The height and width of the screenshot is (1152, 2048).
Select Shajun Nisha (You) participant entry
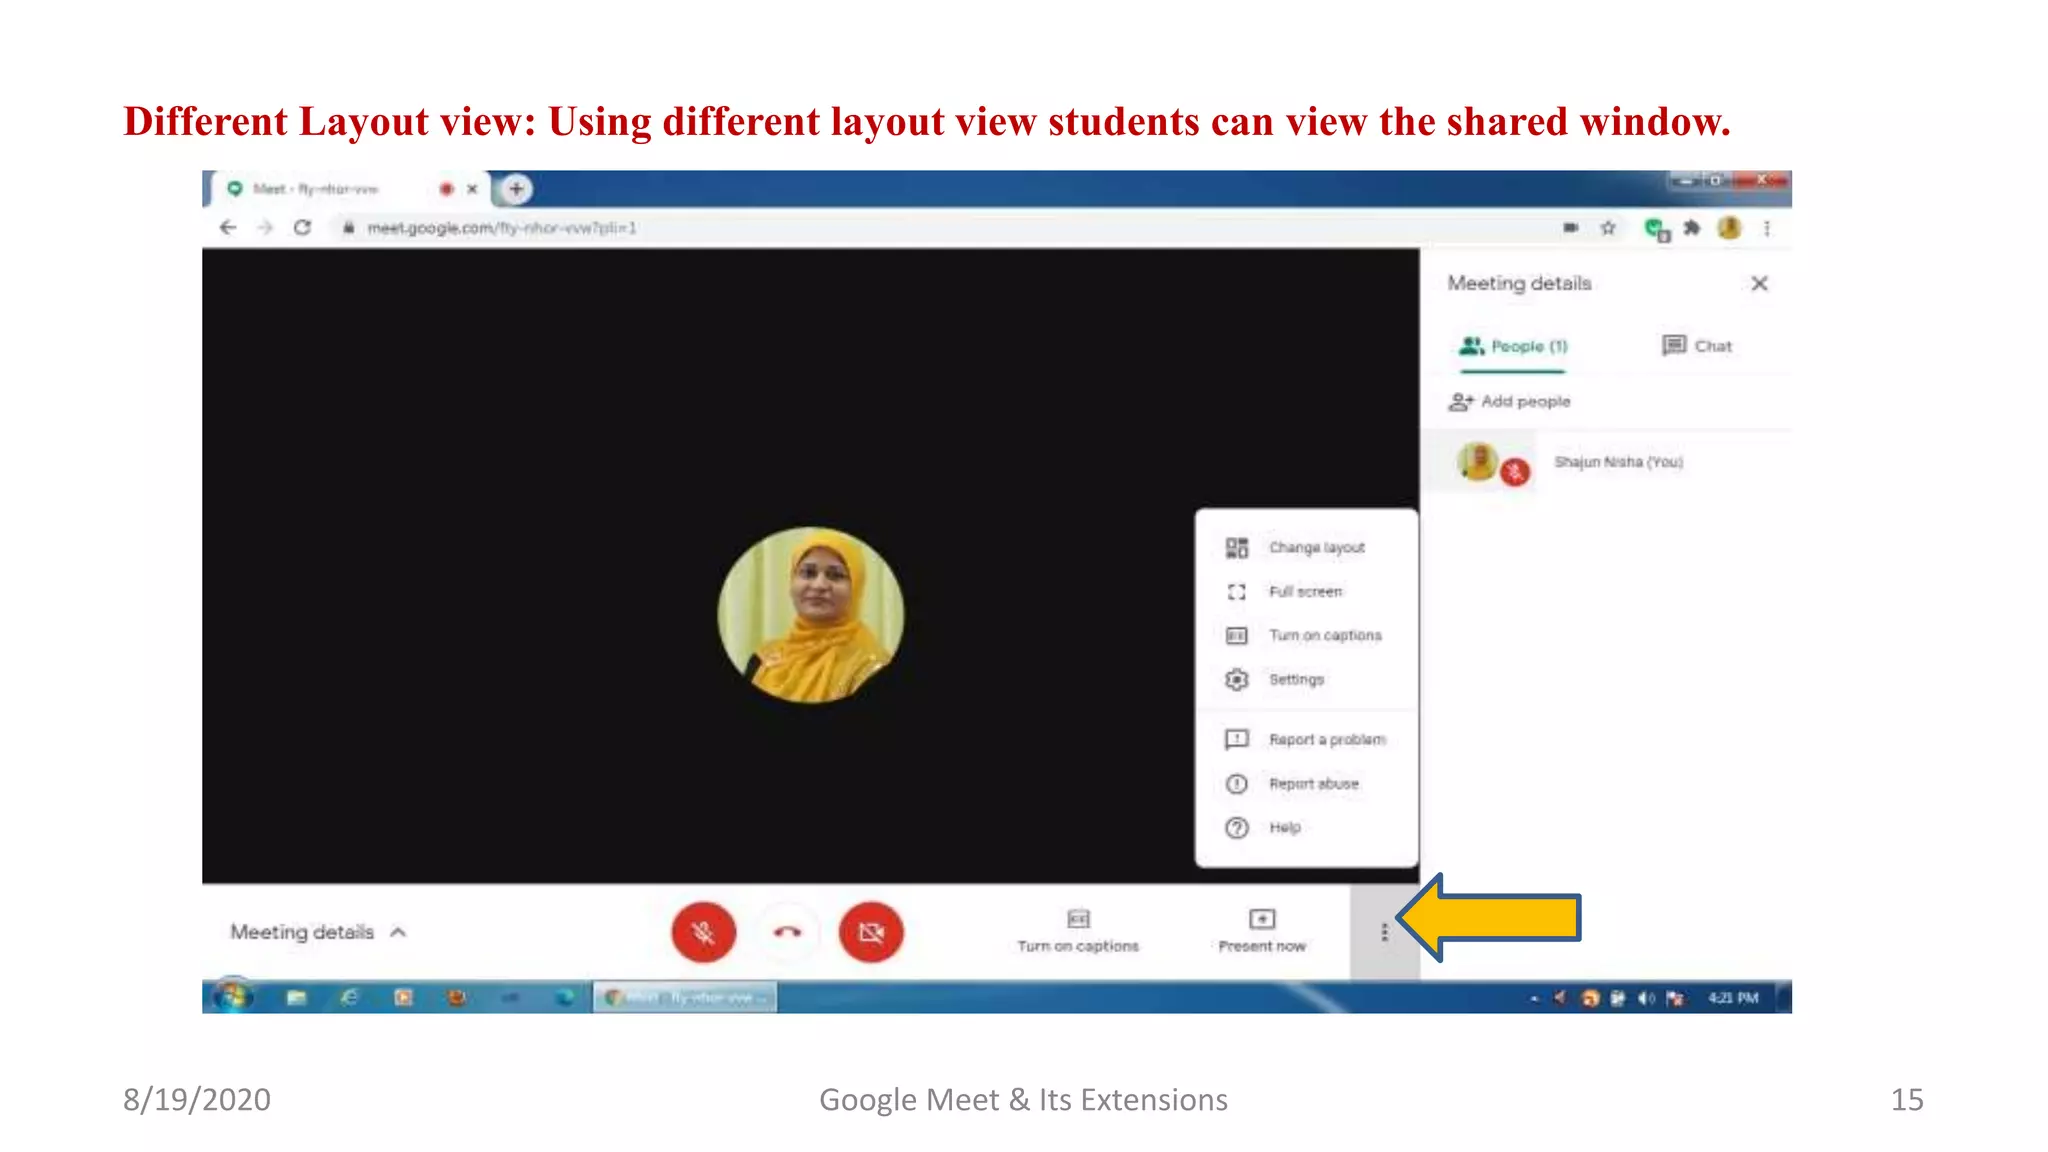pyautogui.click(x=1606, y=462)
